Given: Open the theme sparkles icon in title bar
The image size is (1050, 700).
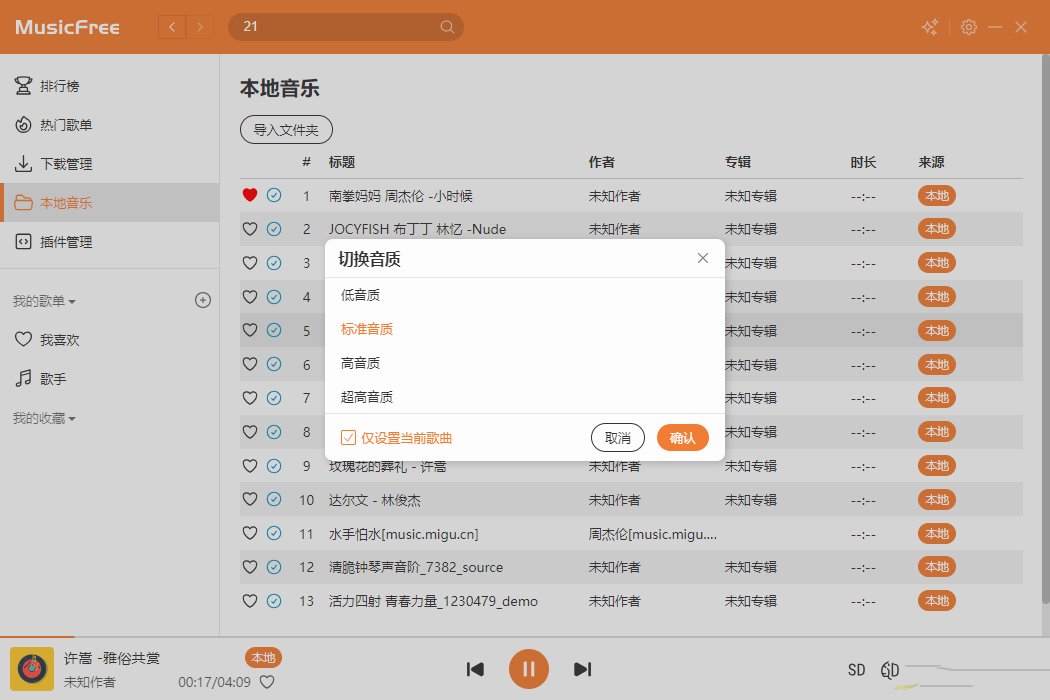Looking at the screenshot, I should pos(929,27).
